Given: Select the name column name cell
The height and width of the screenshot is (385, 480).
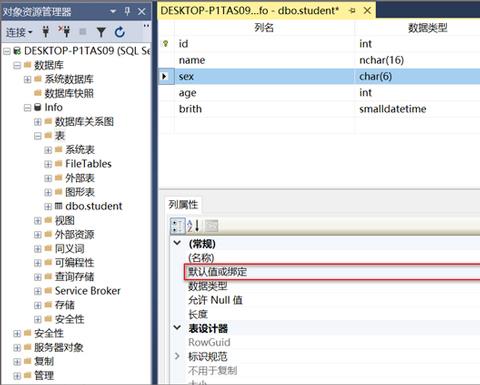Looking at the screenshot, I should [264, 60].
